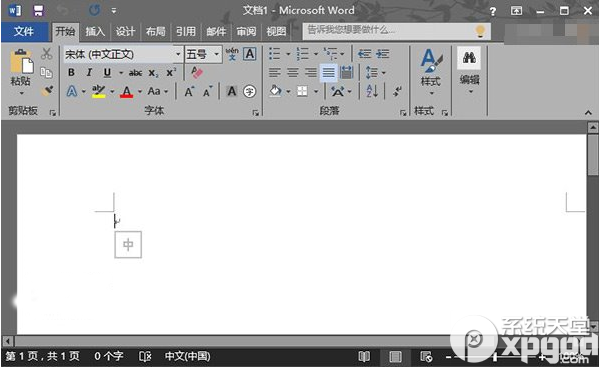Image resolution: width=599 pixels, height=367 pixels.
Task: Align text left
Action: tap(274, 73)
